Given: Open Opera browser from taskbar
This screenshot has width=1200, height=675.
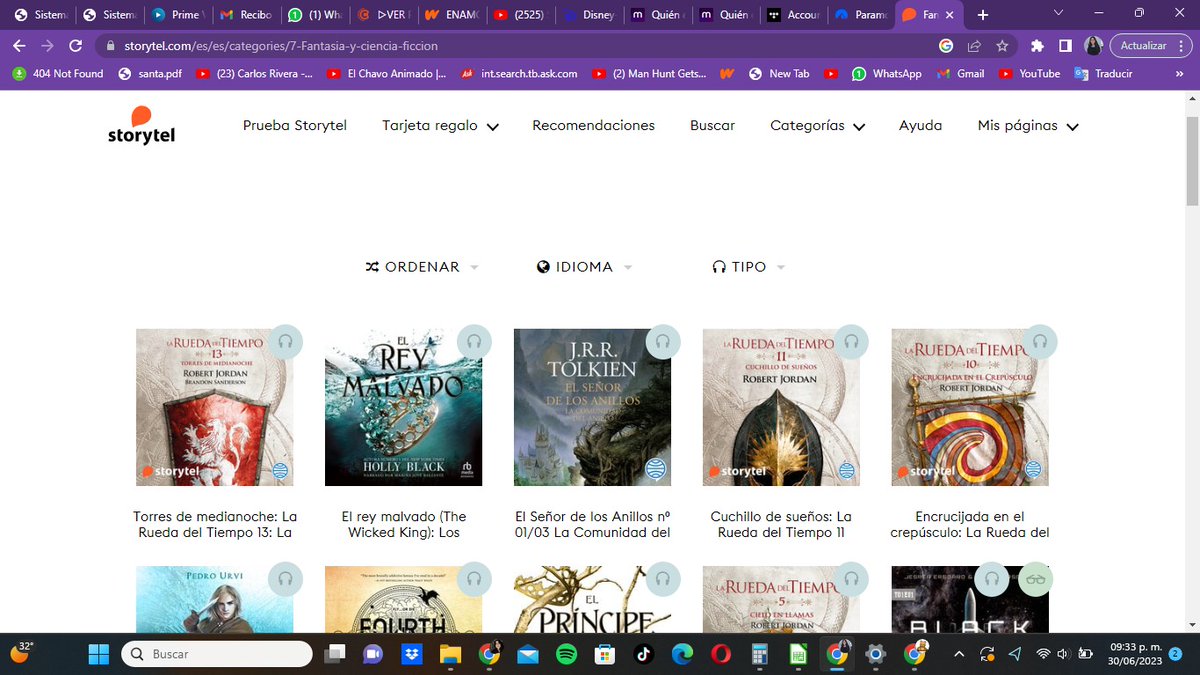Looking at the screenshot, I should (x=720, y=654).
